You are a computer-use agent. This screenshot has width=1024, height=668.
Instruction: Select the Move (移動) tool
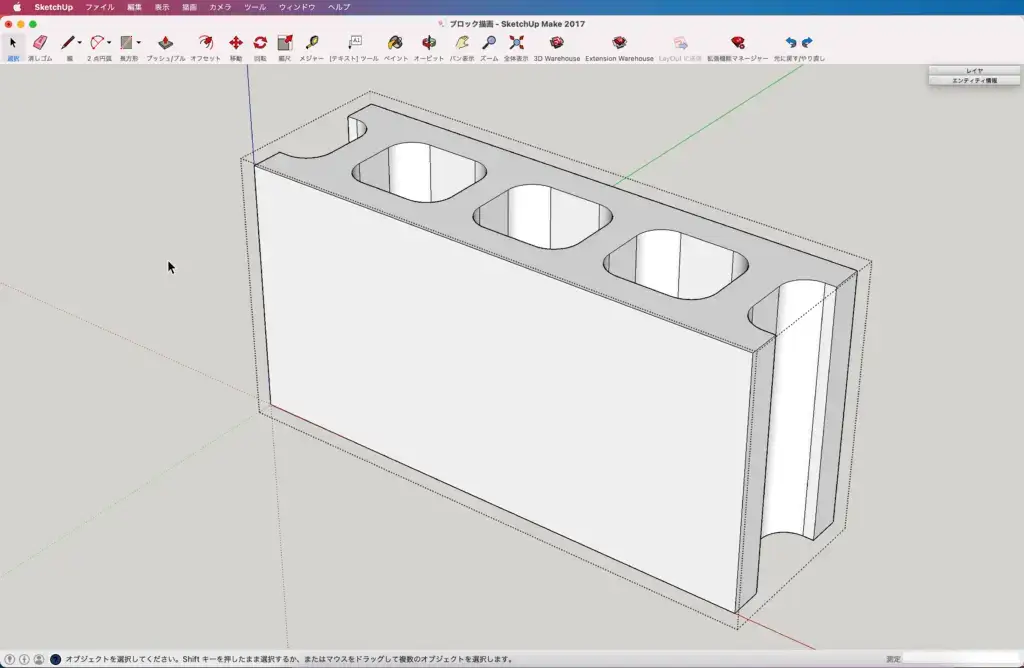(x=236, y=43)
